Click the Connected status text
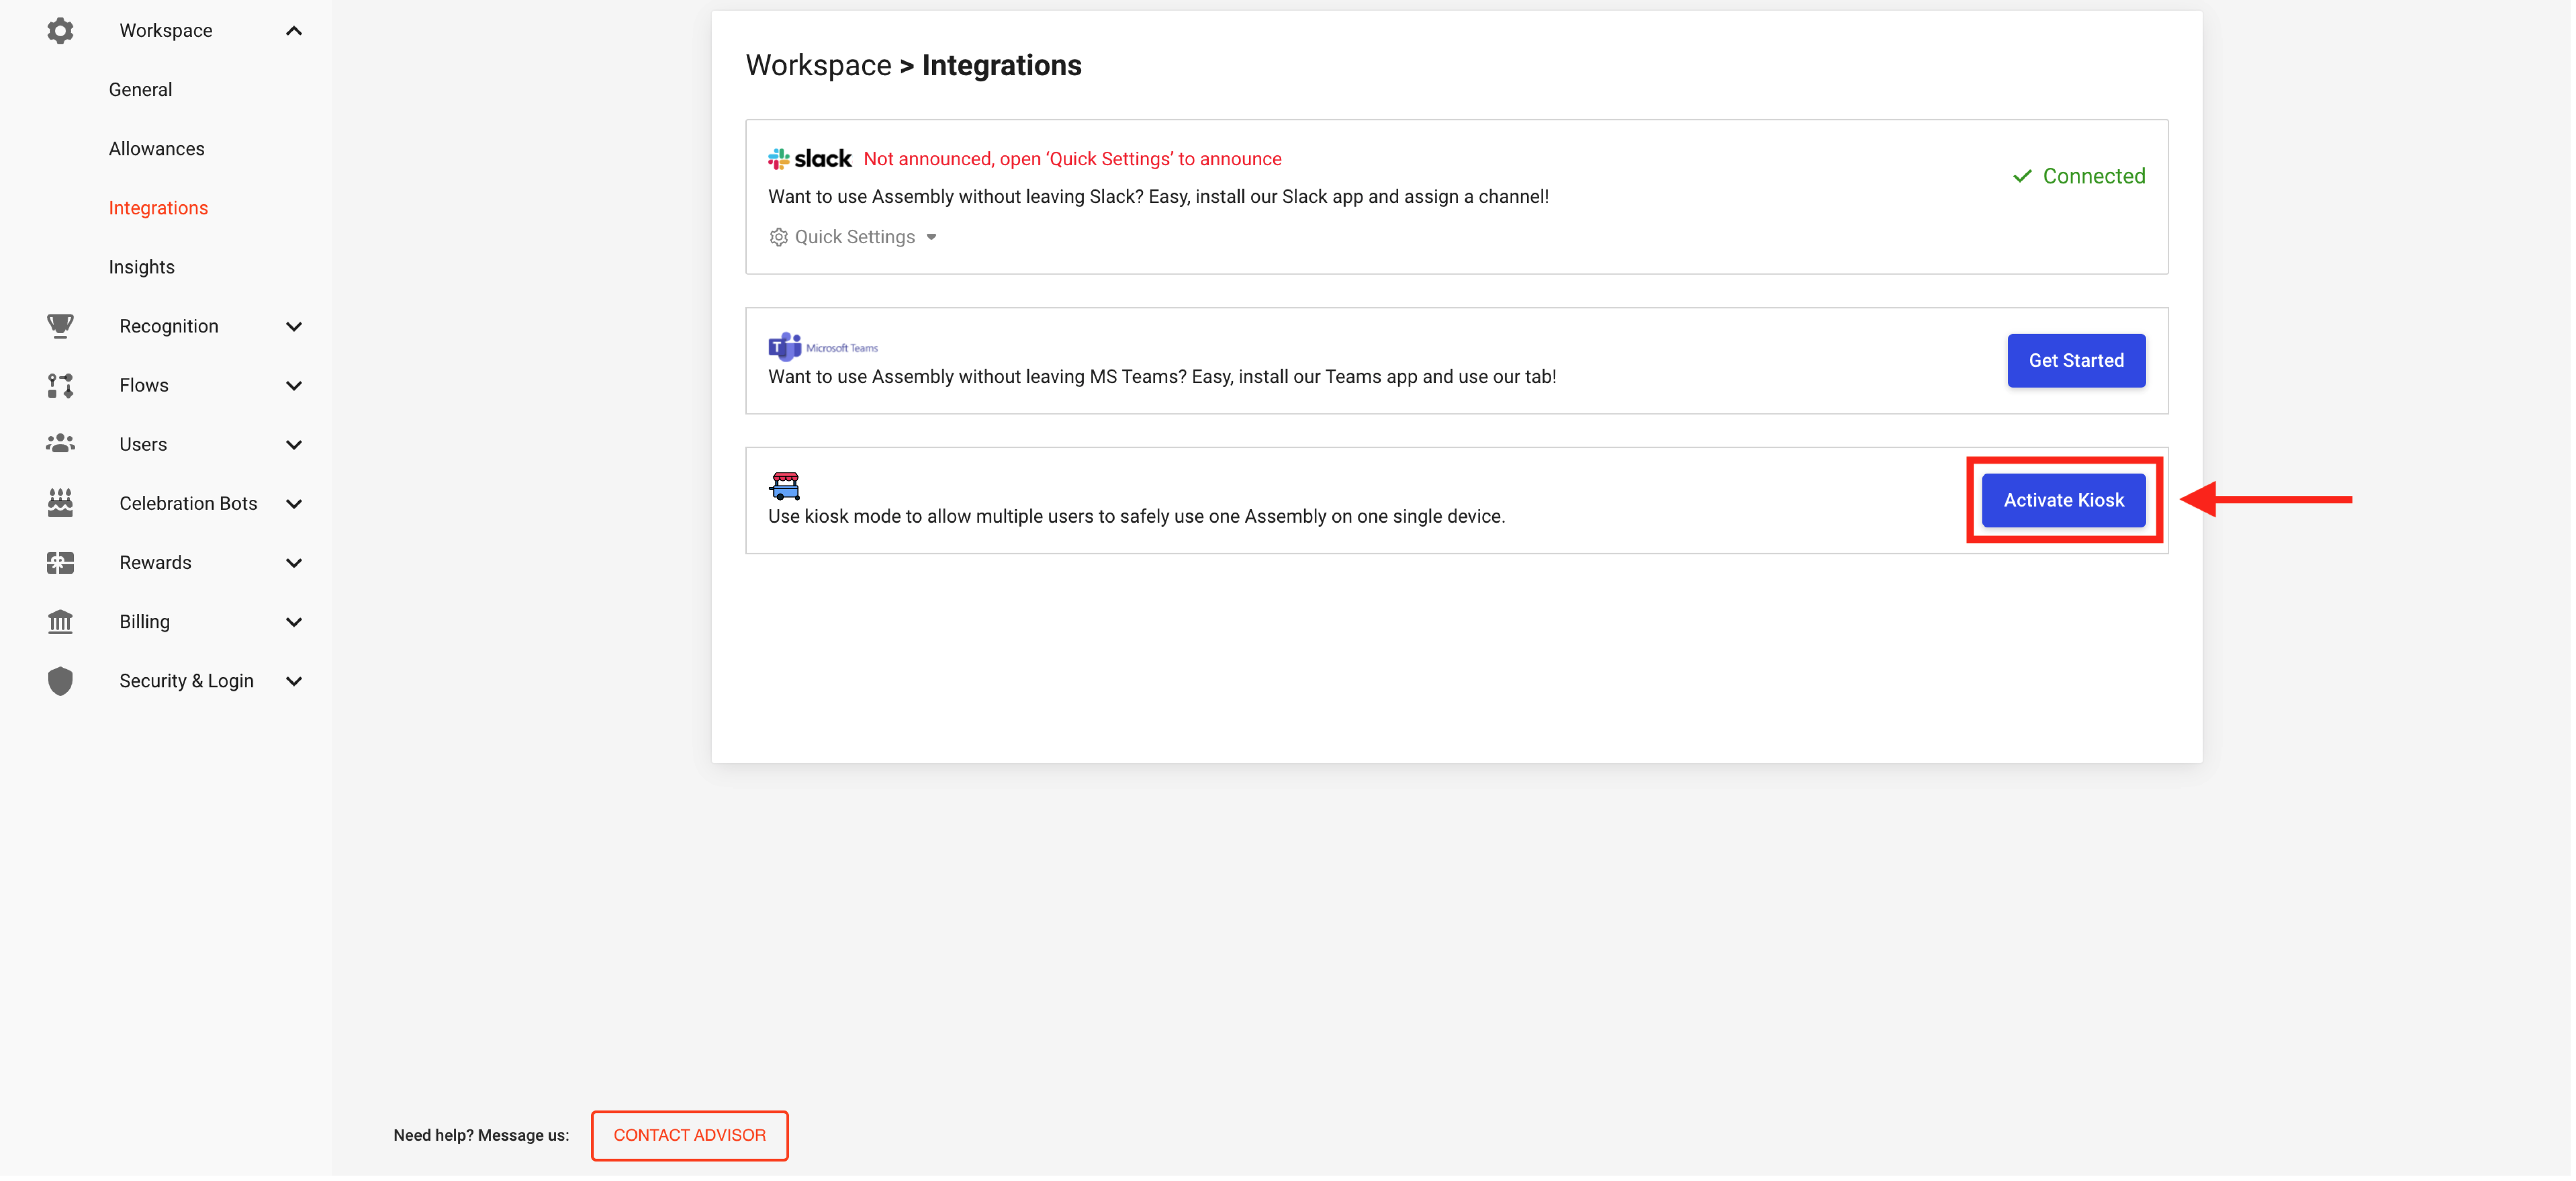Screen dimensions: 2576x1181 [2094, 176]
